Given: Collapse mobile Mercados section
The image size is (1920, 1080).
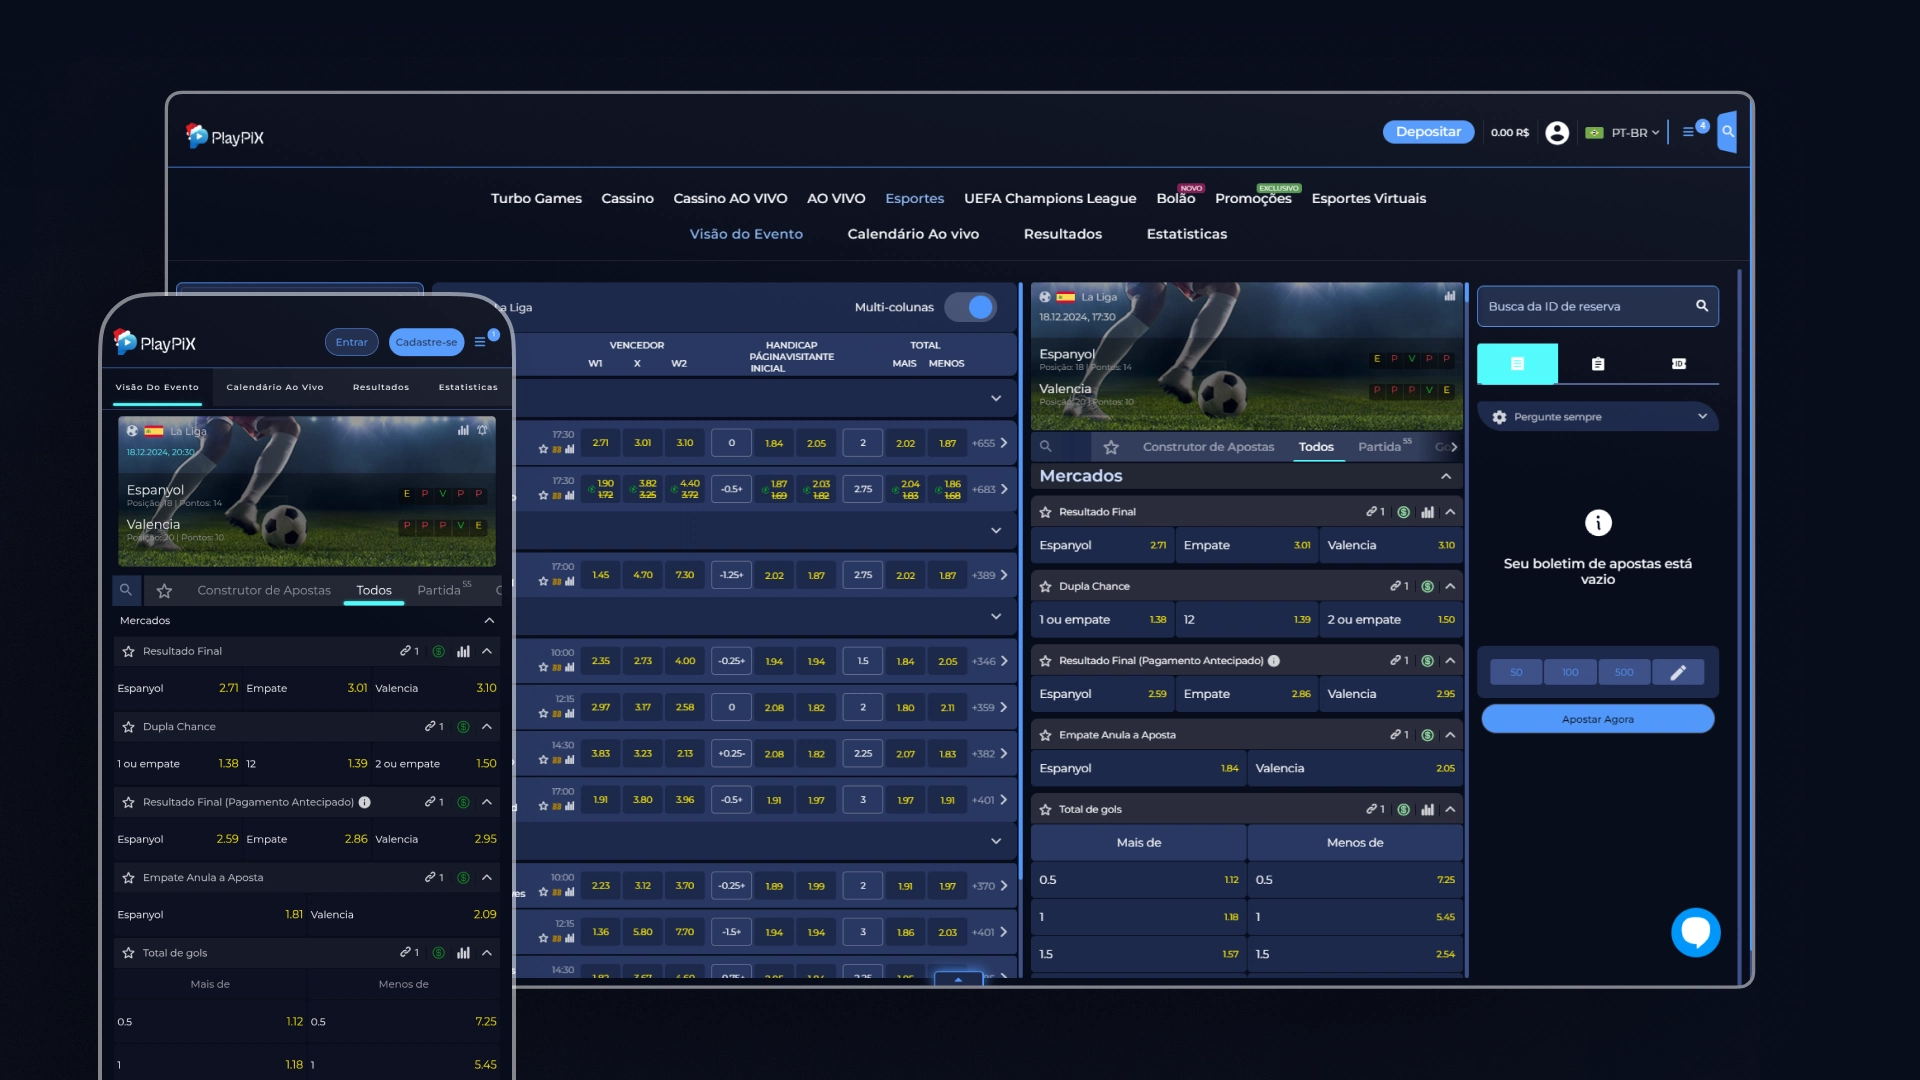Looking at the screenshot, I should tap(489, 621).
